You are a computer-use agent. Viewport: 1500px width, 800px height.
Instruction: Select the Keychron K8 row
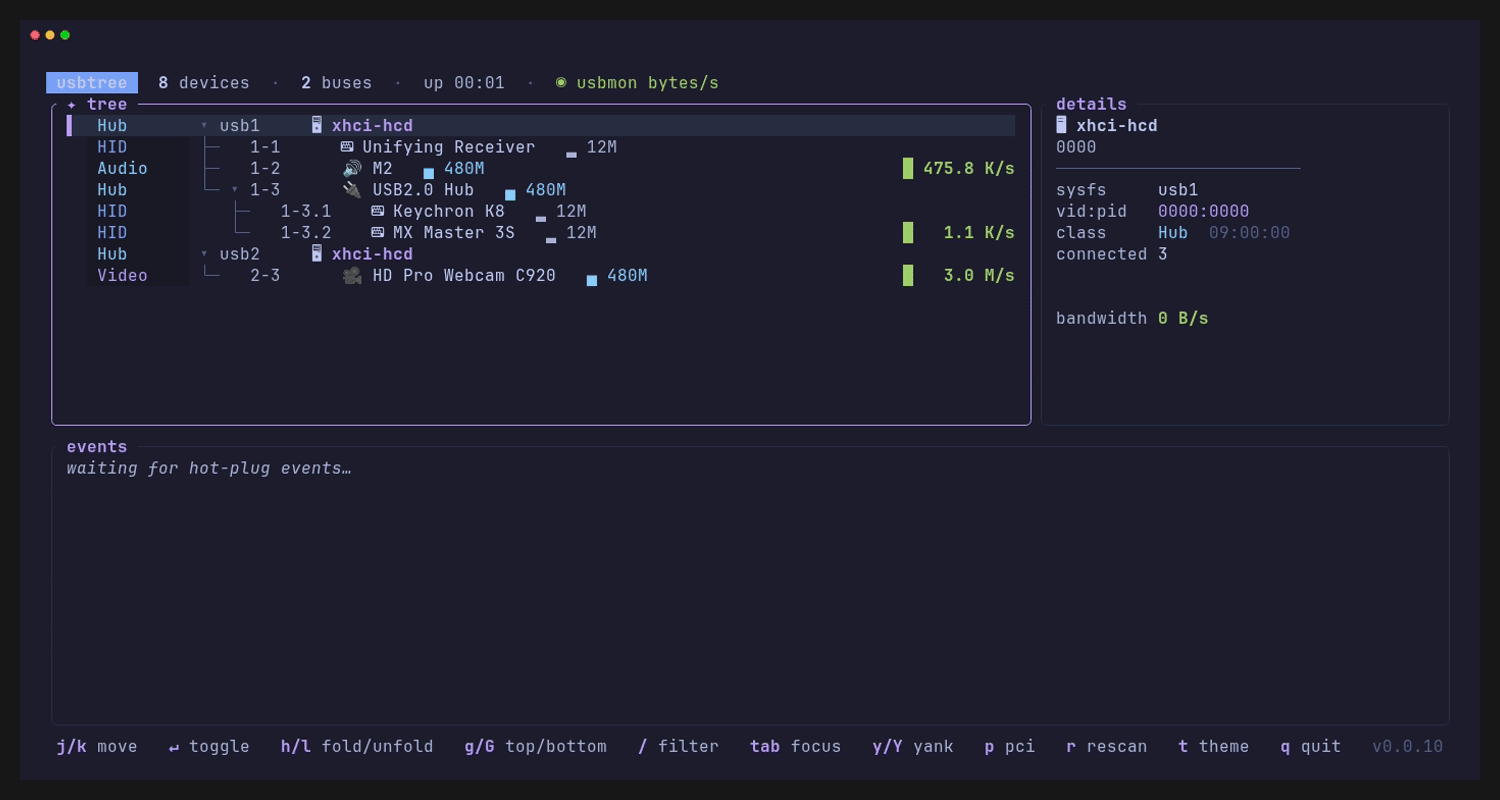tap(541, 211)
